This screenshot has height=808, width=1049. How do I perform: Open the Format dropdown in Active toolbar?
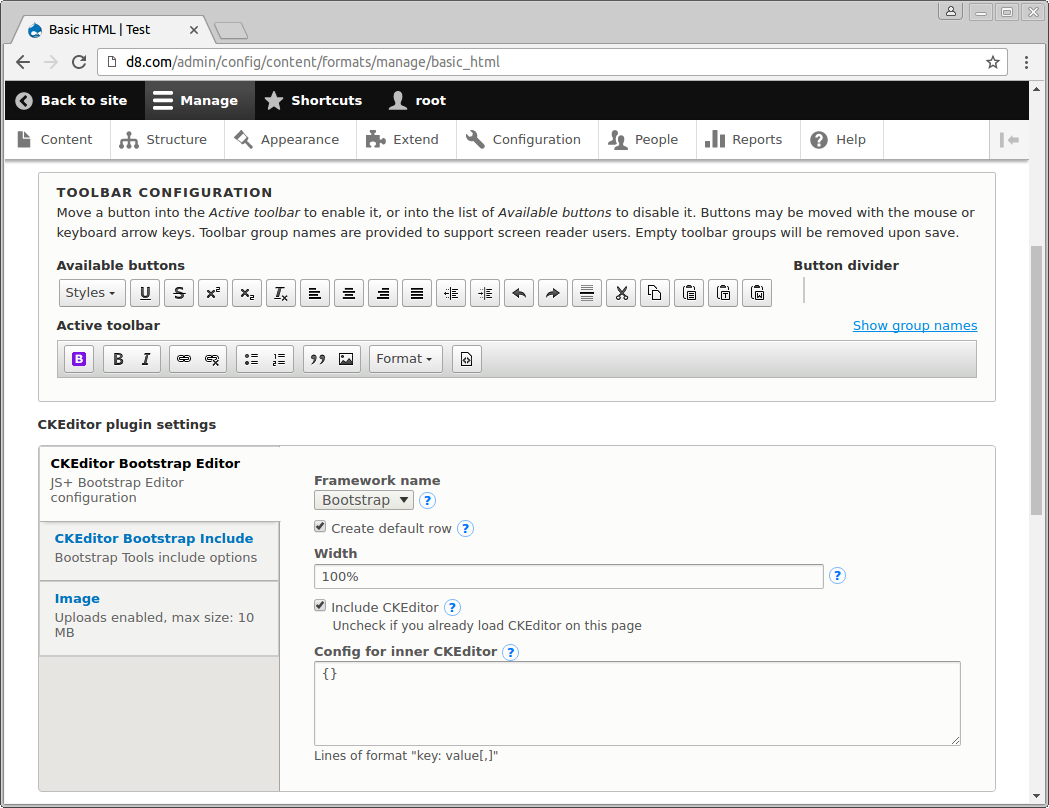pos(405,359)
